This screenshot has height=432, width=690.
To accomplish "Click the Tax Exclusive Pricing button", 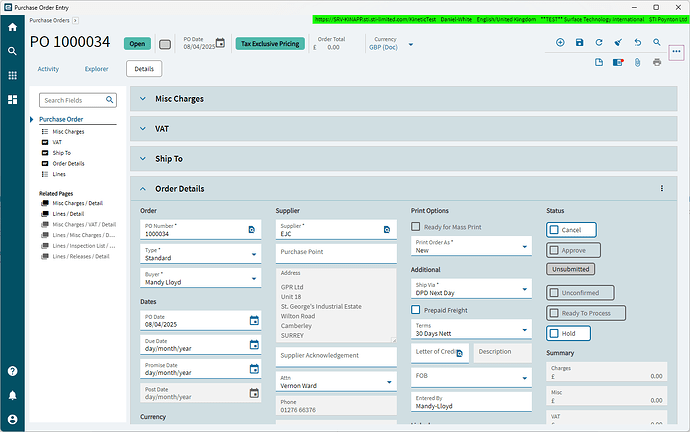I will tap(270, 44).
